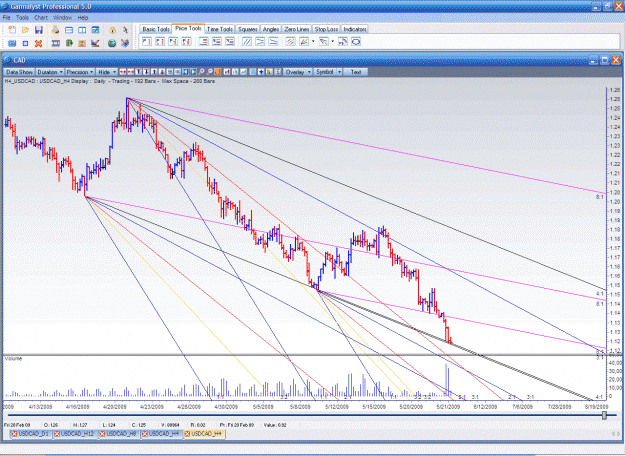
Task: Click the 5/12/2009 date label on time axis
Action: coord(337,407)
